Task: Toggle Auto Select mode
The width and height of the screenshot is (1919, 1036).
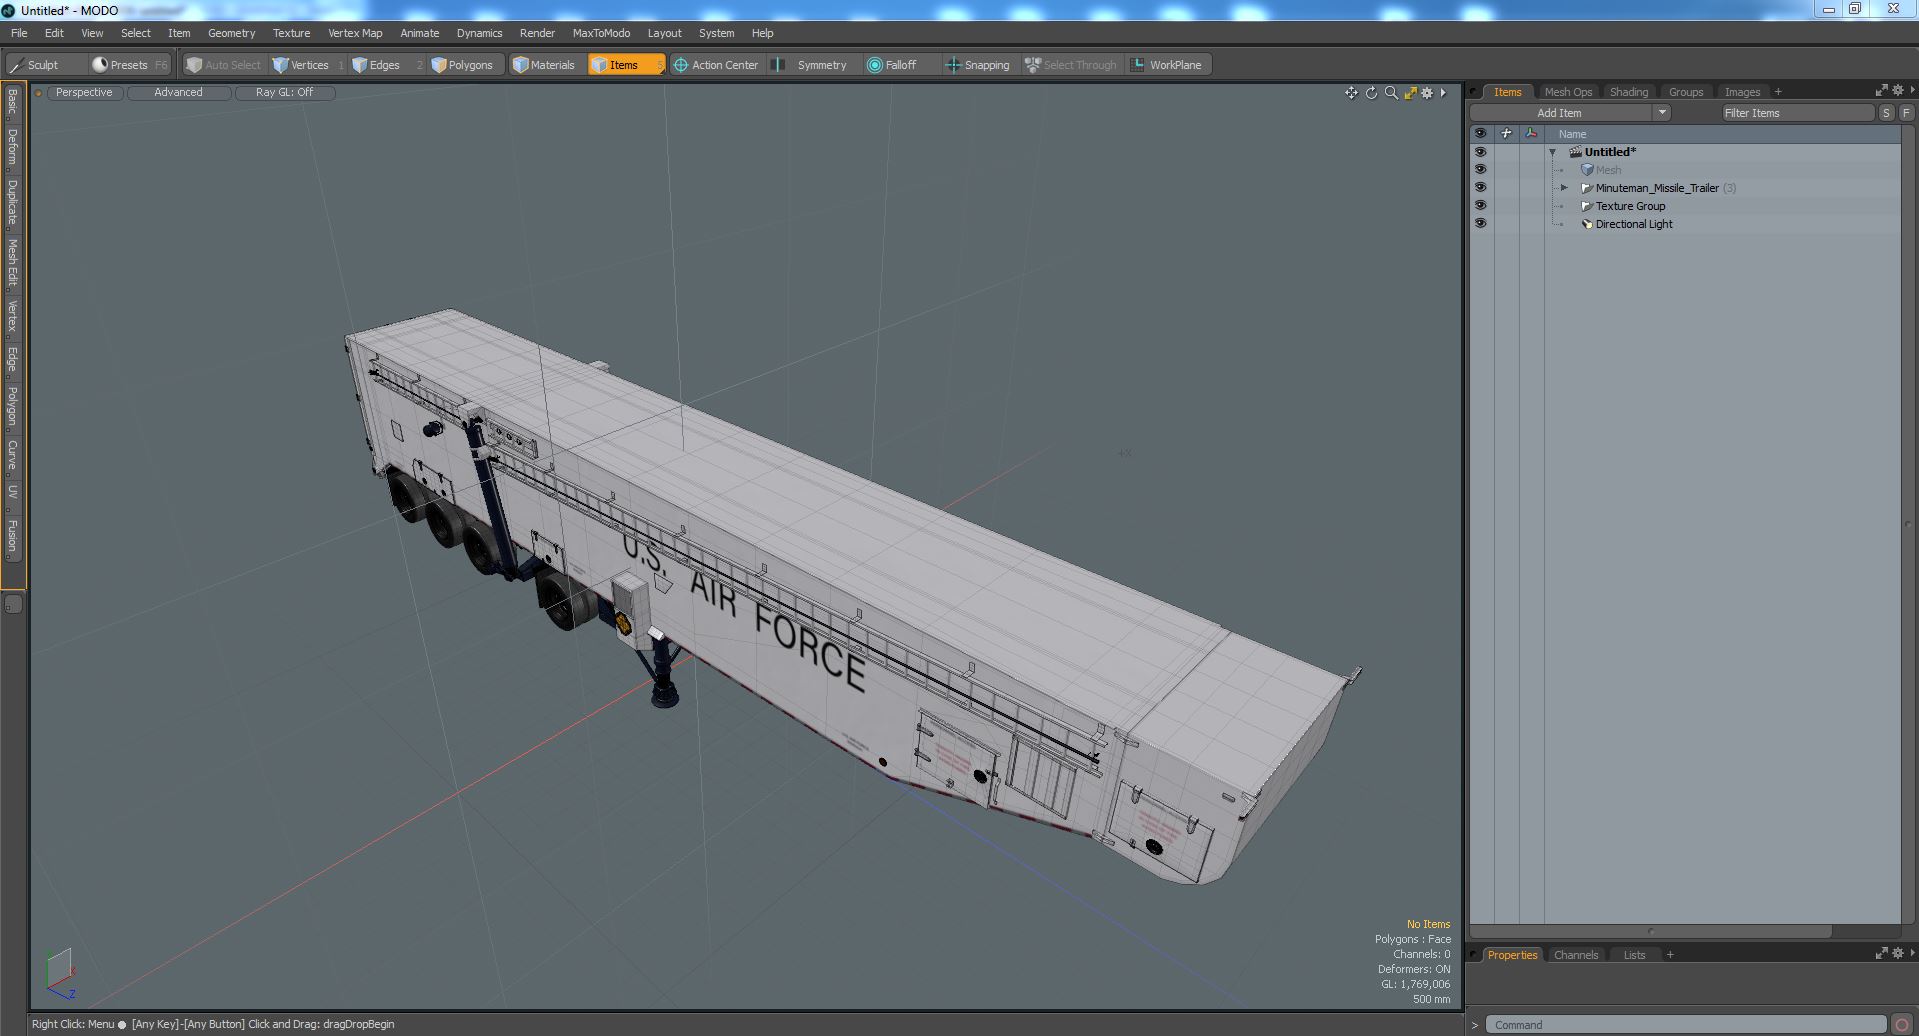Action: tap(223, 65)
